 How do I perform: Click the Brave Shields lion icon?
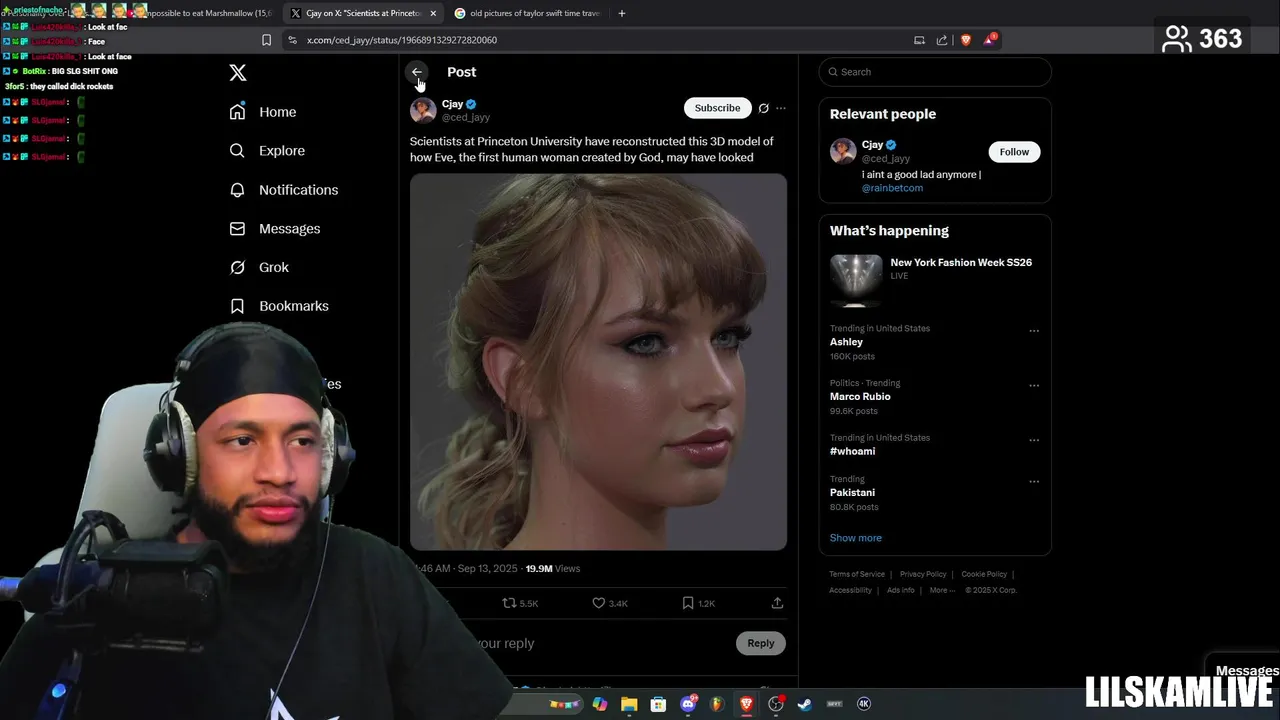pyautogui.click(x=966, y=40)
